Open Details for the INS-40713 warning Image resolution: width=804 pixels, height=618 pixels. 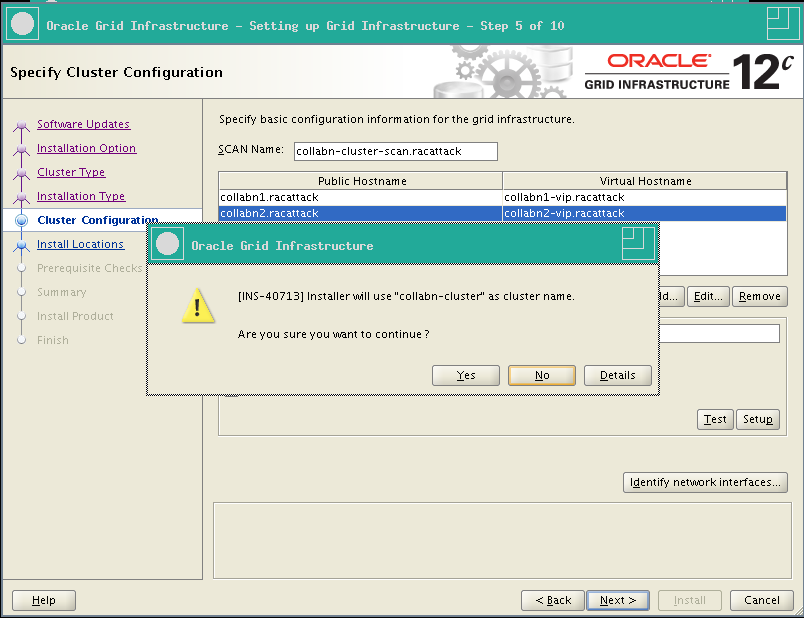coord(617,375)
